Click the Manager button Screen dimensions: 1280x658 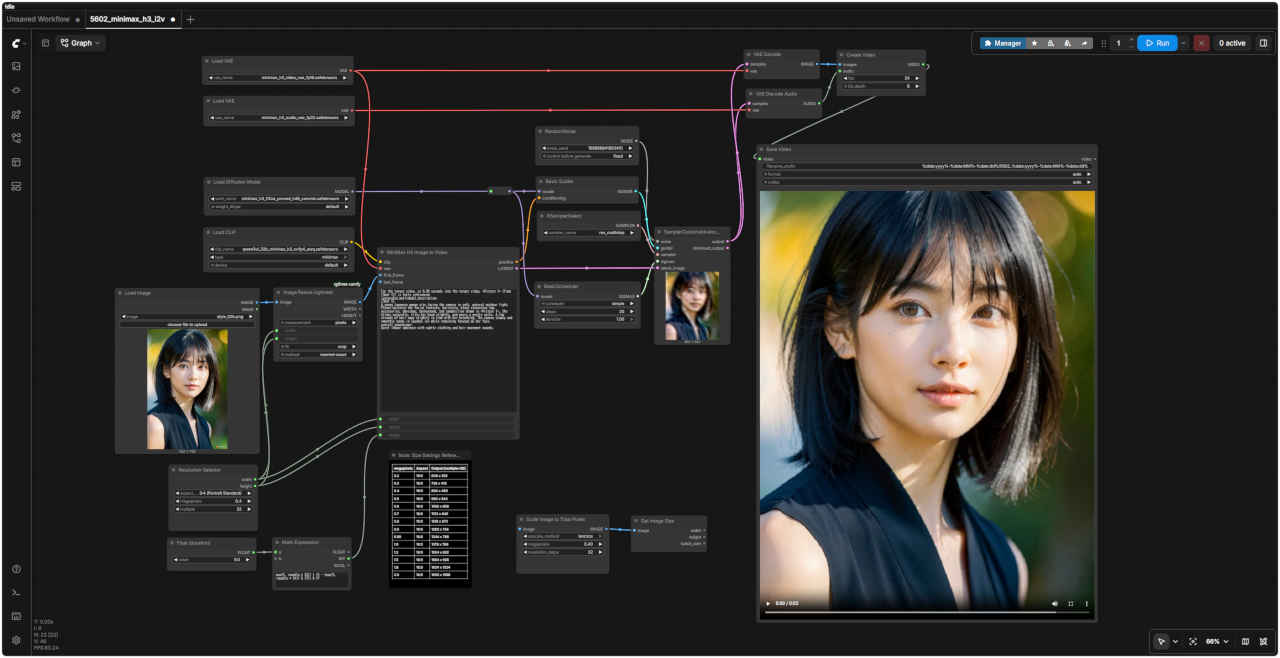[x=1002, y=43]
